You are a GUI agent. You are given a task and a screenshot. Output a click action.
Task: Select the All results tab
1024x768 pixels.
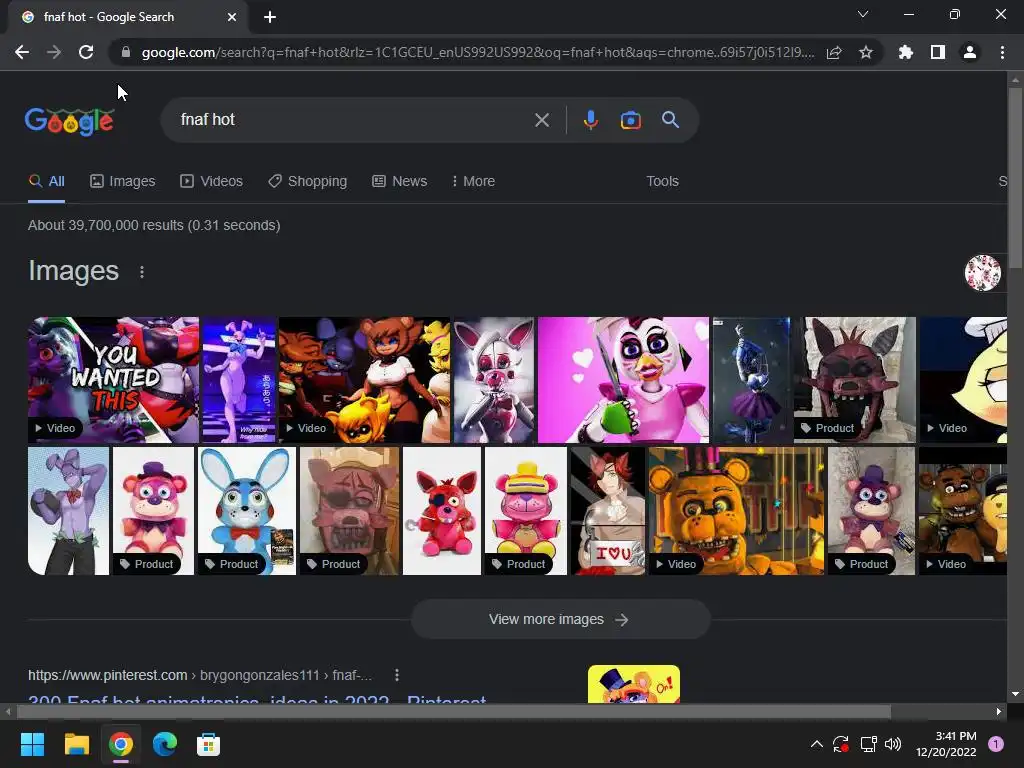click(46, 182)
